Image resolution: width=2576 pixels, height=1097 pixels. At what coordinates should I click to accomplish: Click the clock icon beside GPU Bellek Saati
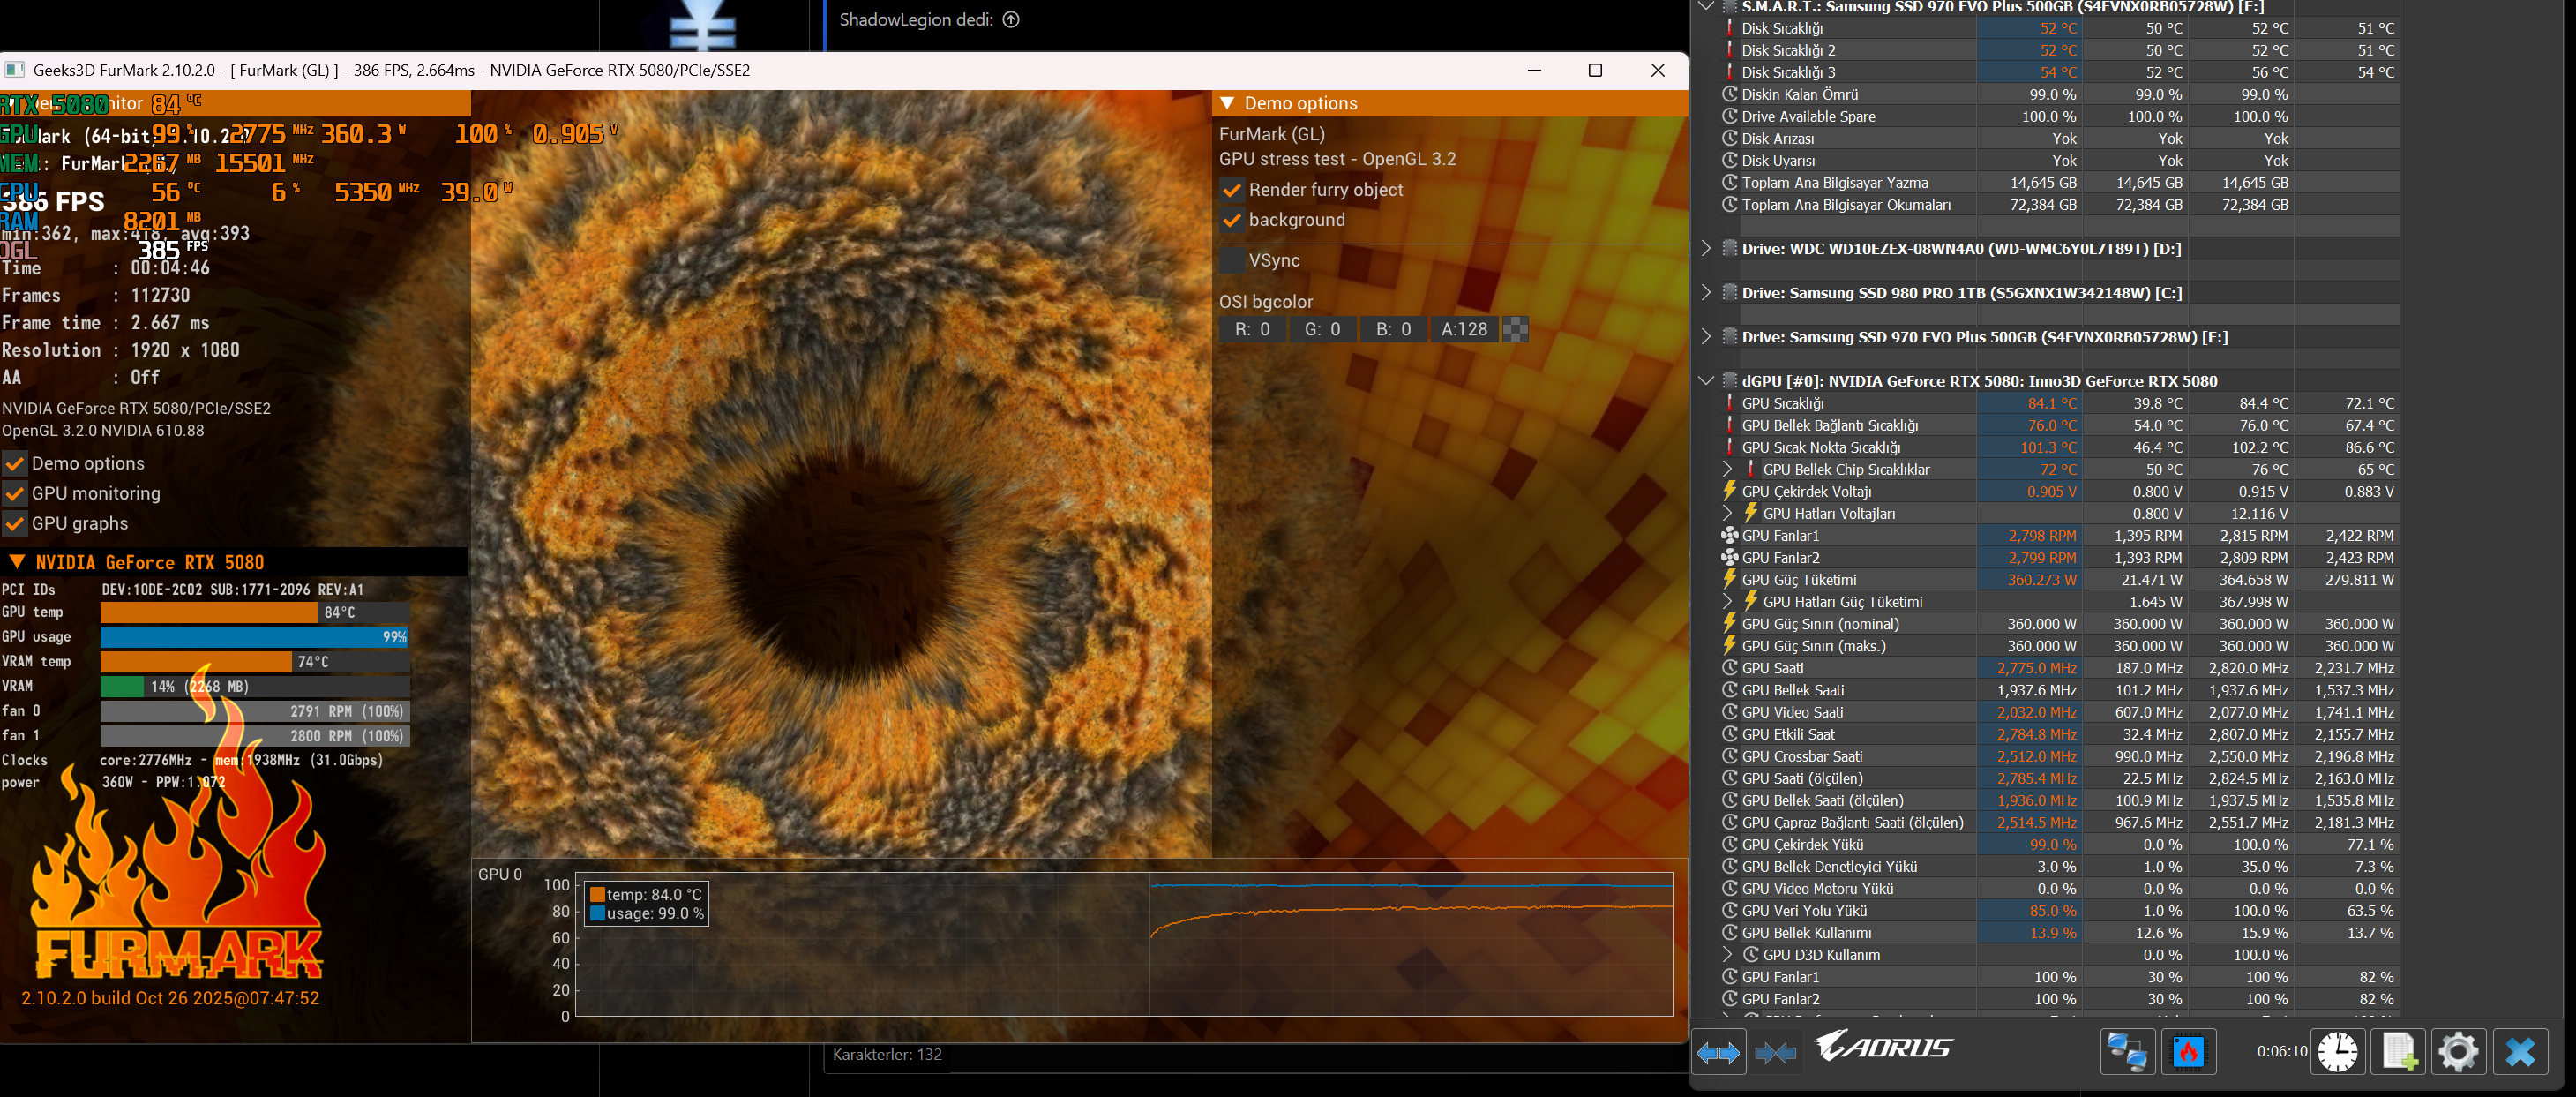tap(1729, 690)
